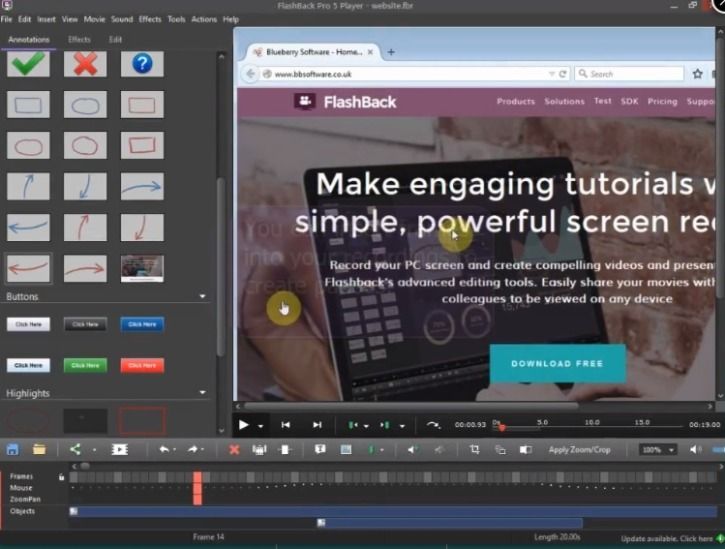Click the playback looping arrow icon
The height and width of the screenshot is (549, 725).
pos(433,425)
